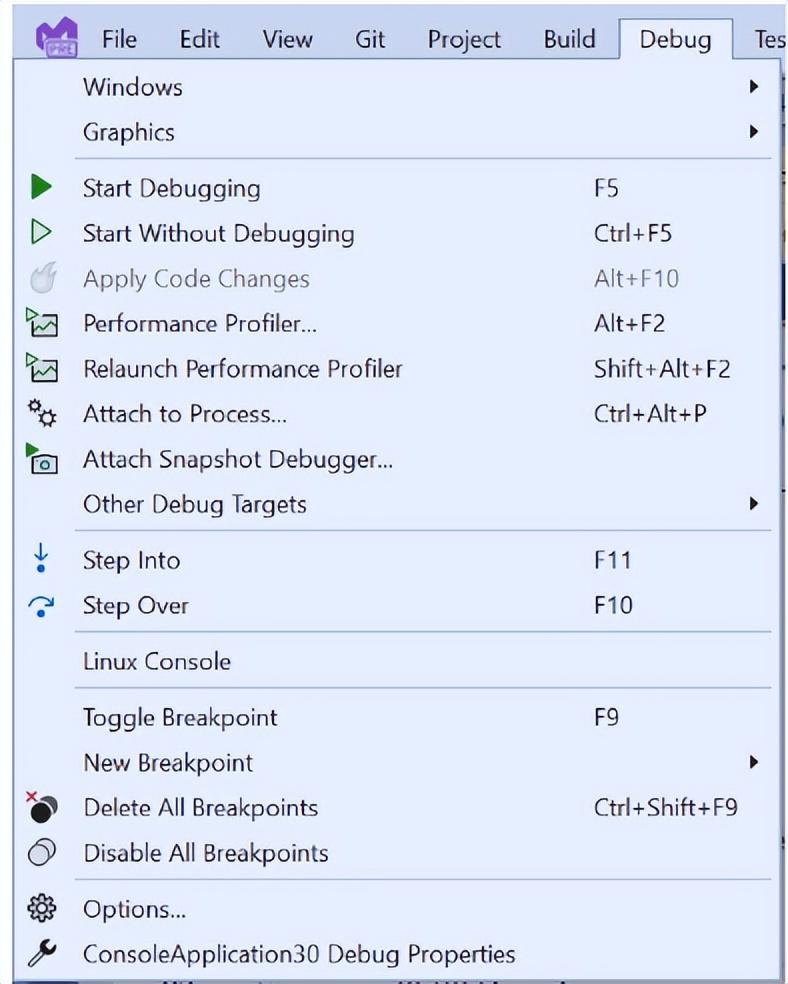788x984 pixels.
Task: Click the Attach Snapshot Debugger camera icon
Action: [x=42, y=459]
